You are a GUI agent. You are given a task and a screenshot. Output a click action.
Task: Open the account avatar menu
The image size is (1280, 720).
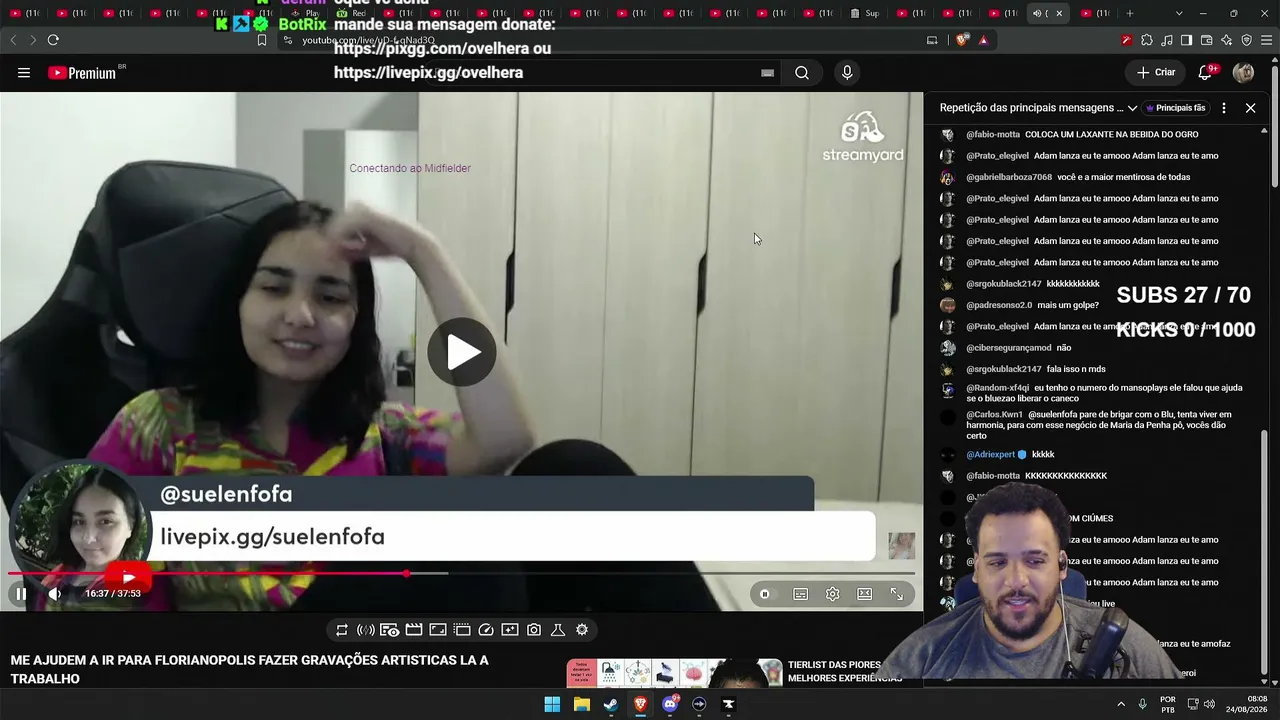pos(1244,72)
